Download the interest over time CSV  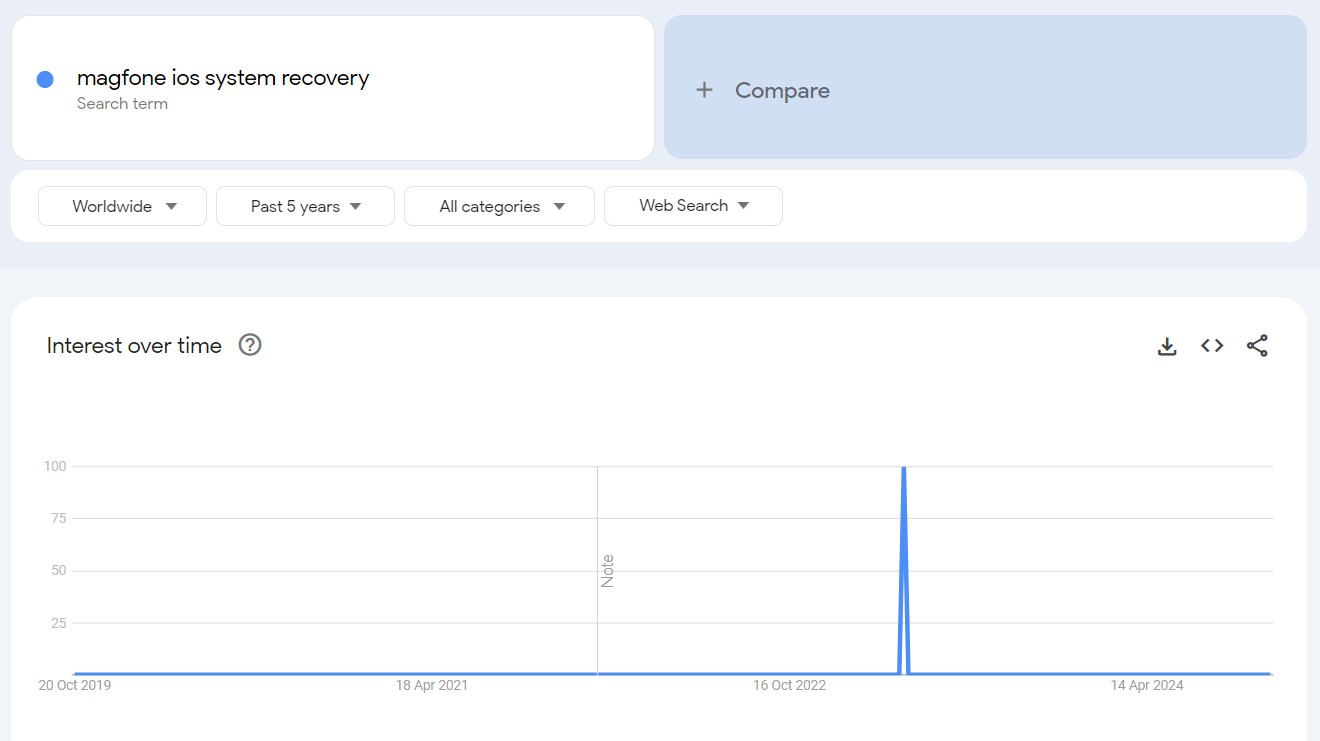coord(1166,346)
